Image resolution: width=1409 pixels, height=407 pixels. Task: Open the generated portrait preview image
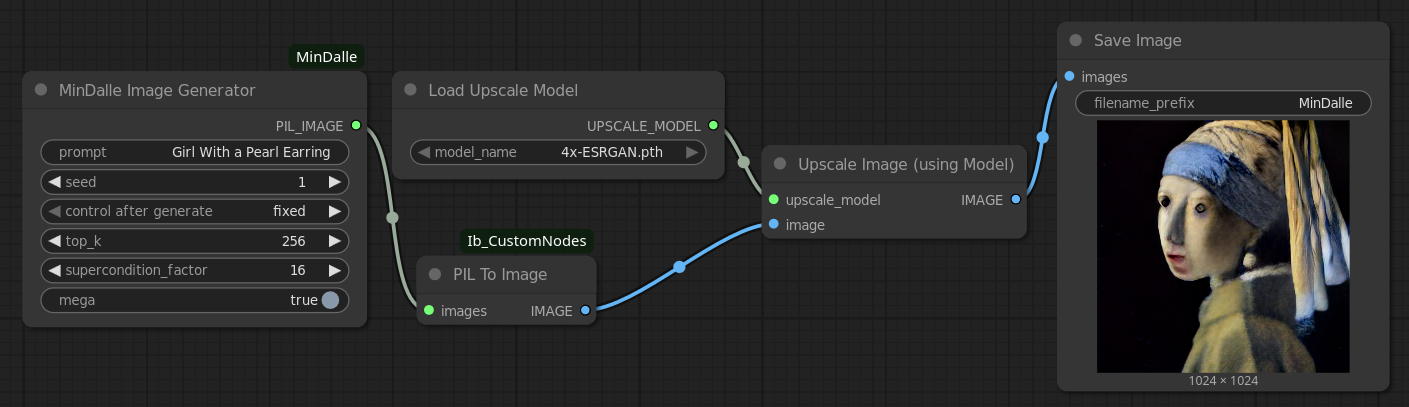point(1223,246)
